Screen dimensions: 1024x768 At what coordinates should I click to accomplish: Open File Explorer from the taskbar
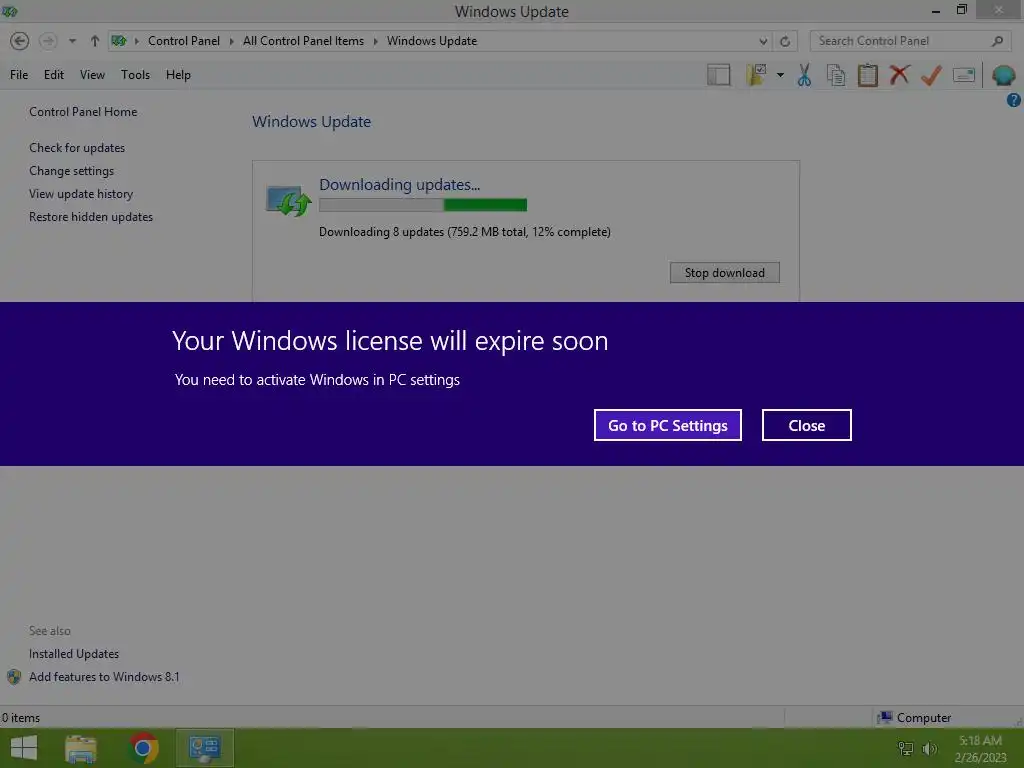click(81, 748)
